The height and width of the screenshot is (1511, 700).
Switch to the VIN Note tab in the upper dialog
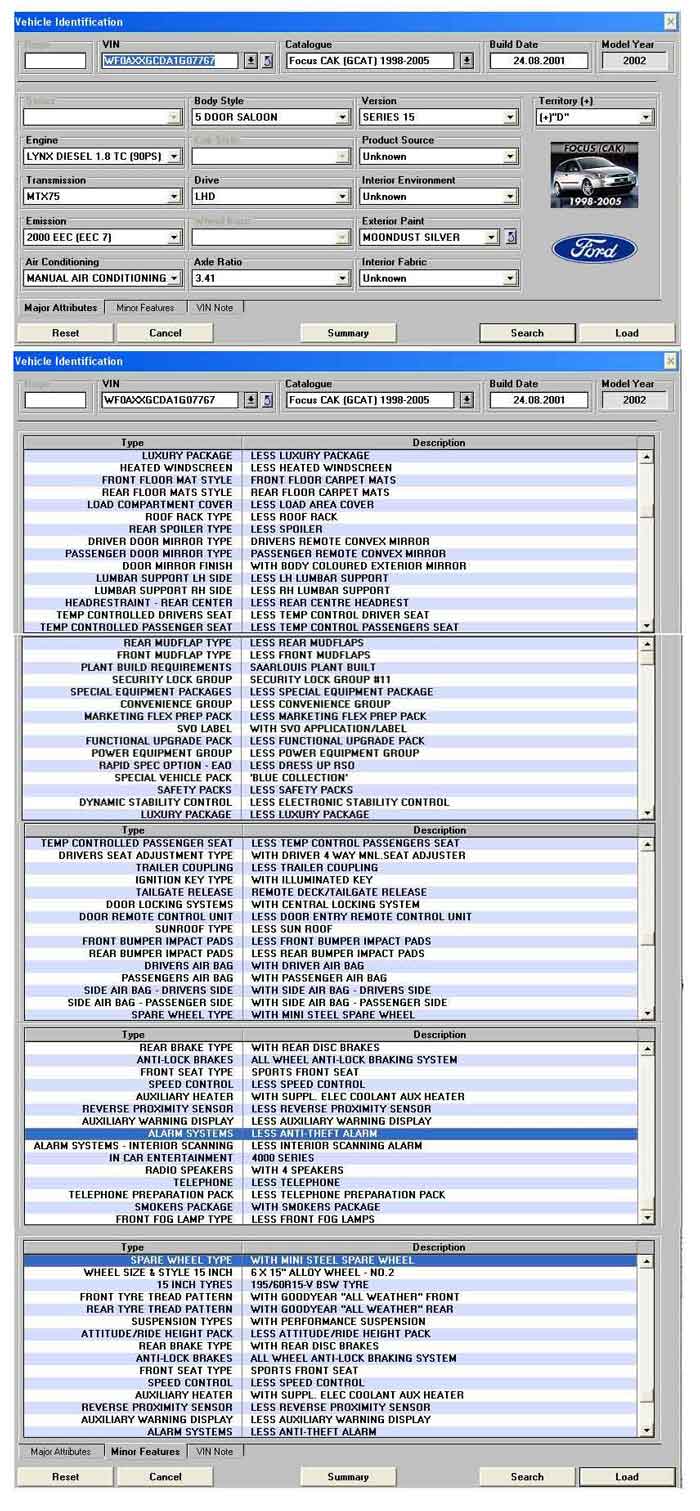(x=215, y=308)
